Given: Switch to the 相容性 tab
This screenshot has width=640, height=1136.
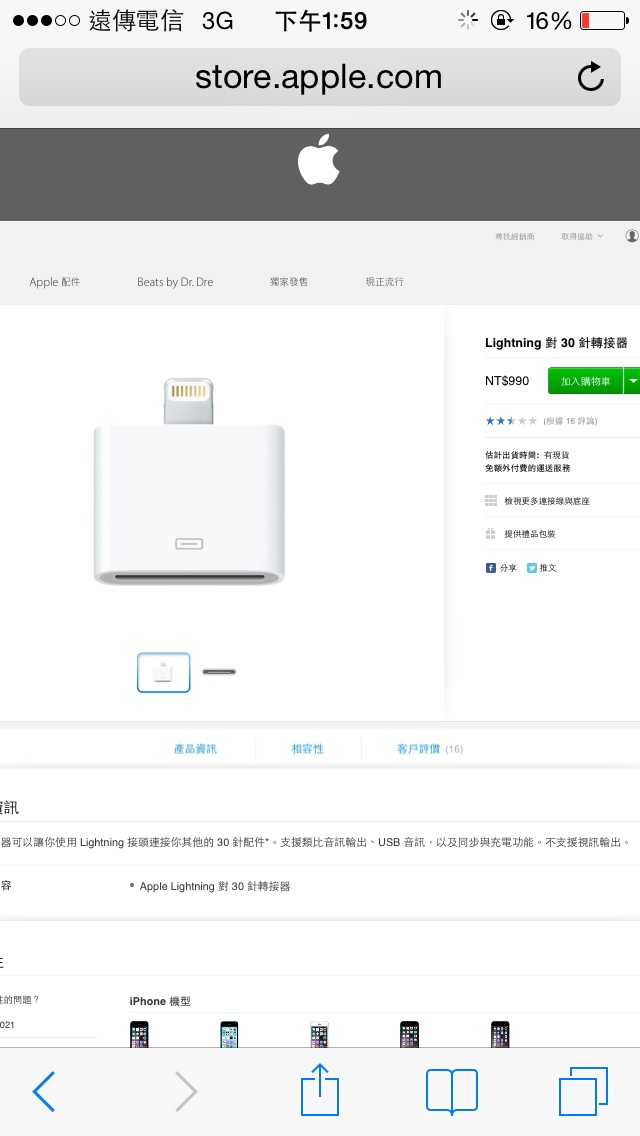Looking at the screenshot, I should tap(307, 748).
